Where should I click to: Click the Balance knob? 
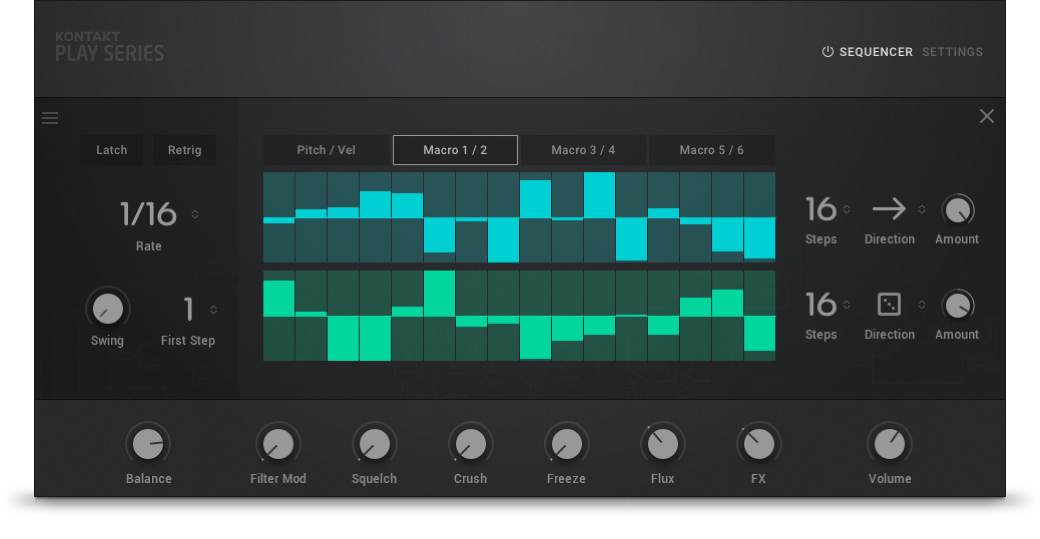[148, 444]
